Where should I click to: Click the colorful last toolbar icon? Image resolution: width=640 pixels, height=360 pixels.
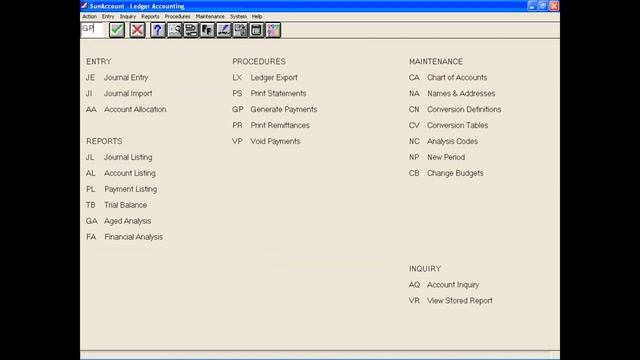[x=273, y=30]
